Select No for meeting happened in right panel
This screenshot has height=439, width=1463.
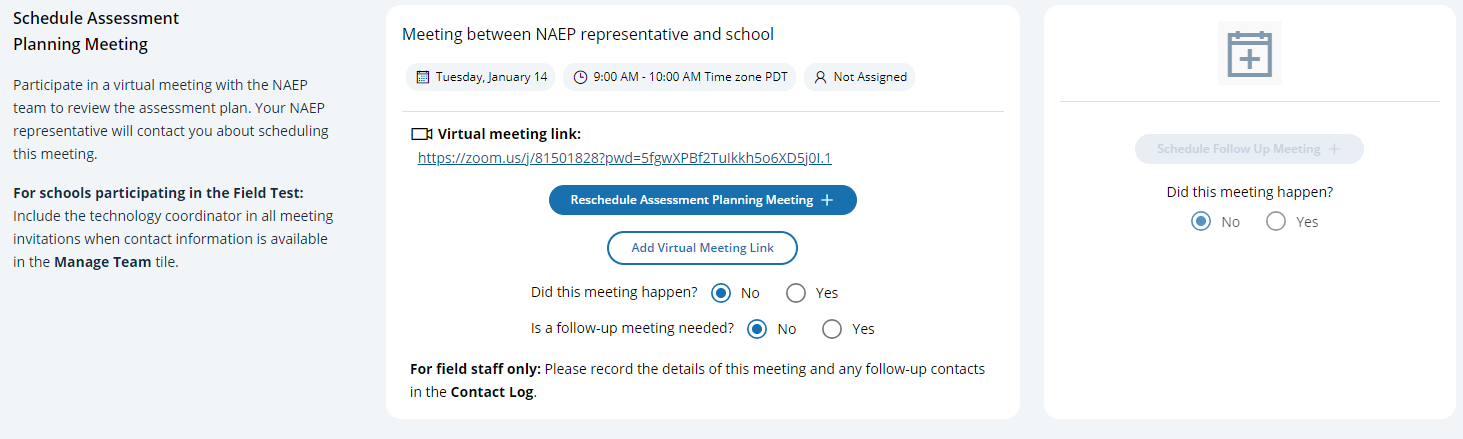click(x=1200, y=222)
